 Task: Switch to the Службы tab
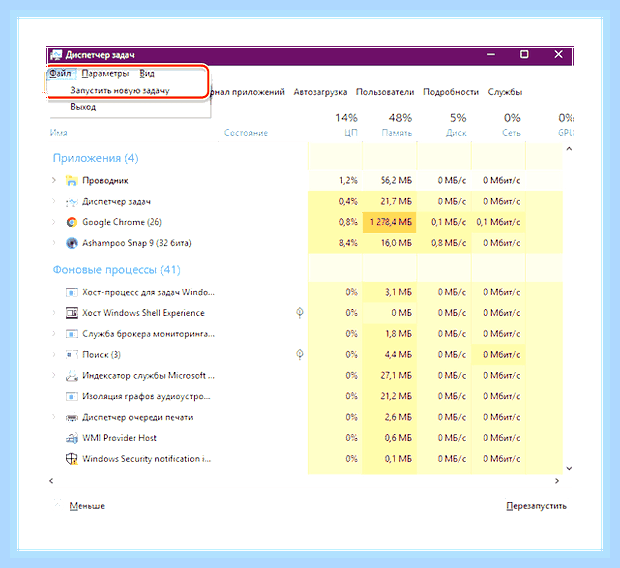click(505, 92)
